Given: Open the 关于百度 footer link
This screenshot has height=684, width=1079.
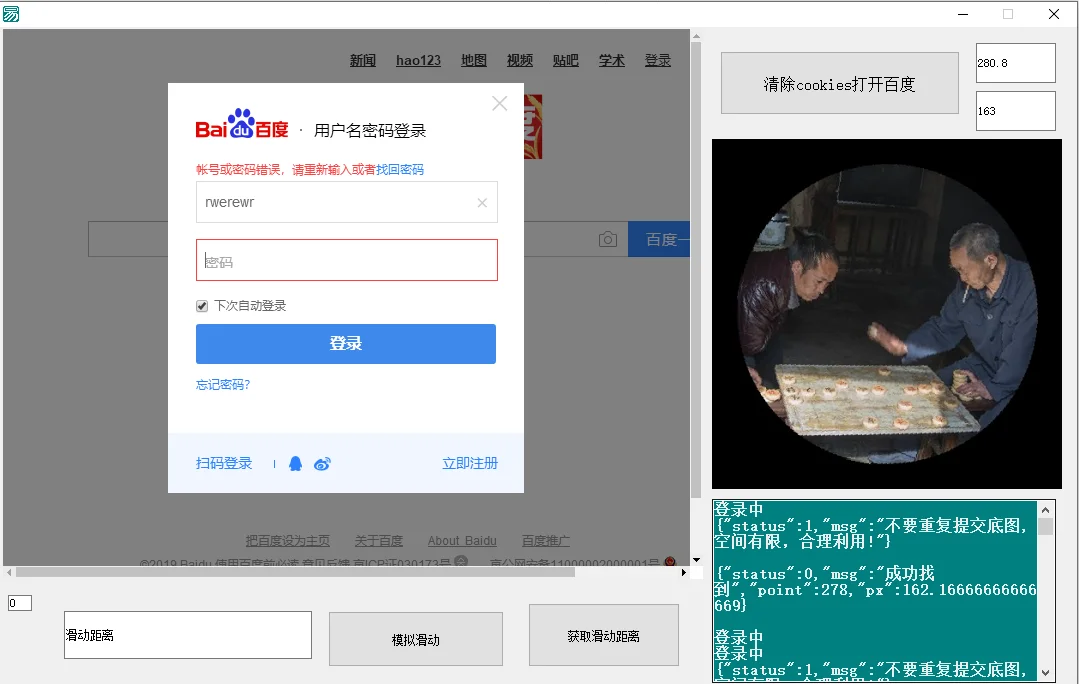Looking at the screenshot, I should [378, 541].
